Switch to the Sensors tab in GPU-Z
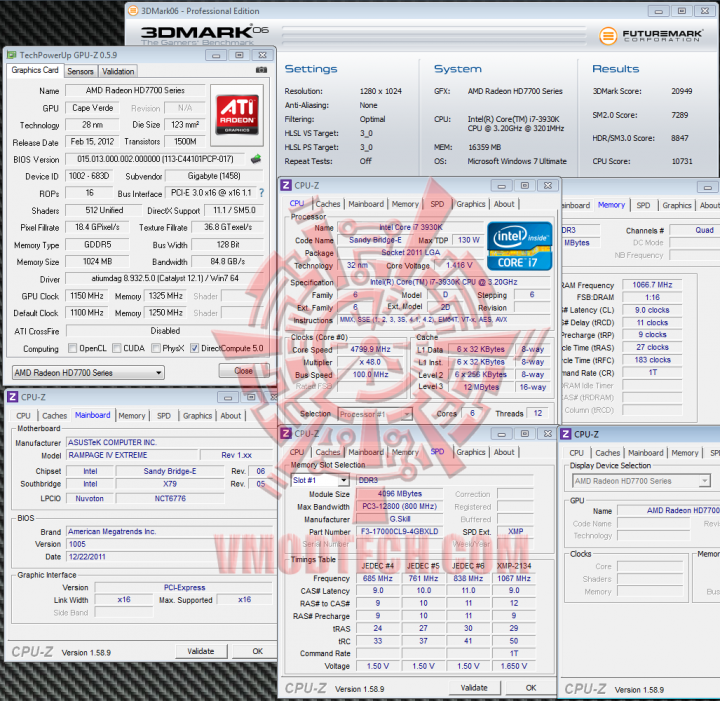 (80, 71)
